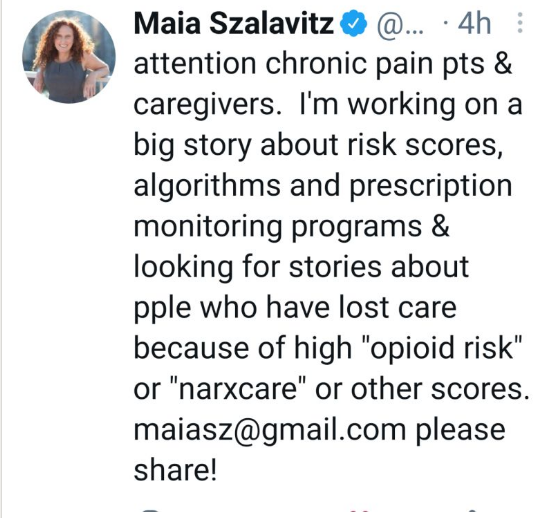551x518 pixels.
Task: Click the maiasz@gmail.com email address
Action: [270, 431]
